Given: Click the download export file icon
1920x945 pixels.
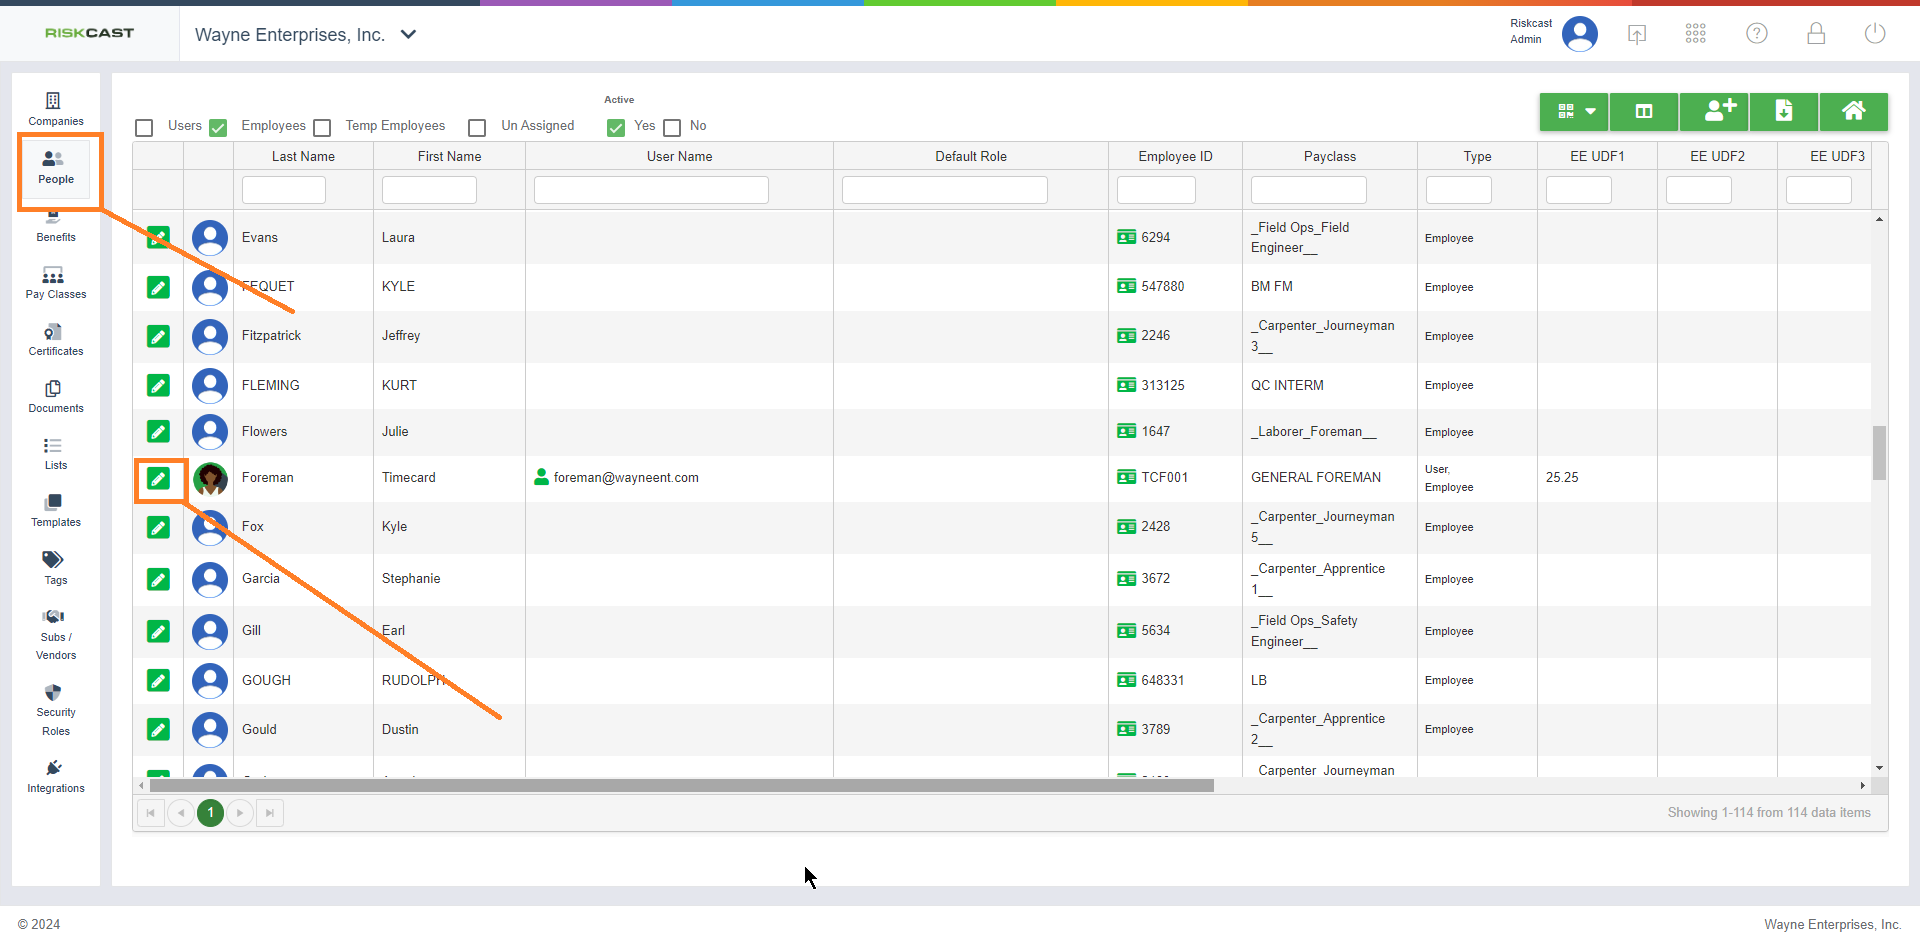Looking at the screenshot, I should [1783, 111].
